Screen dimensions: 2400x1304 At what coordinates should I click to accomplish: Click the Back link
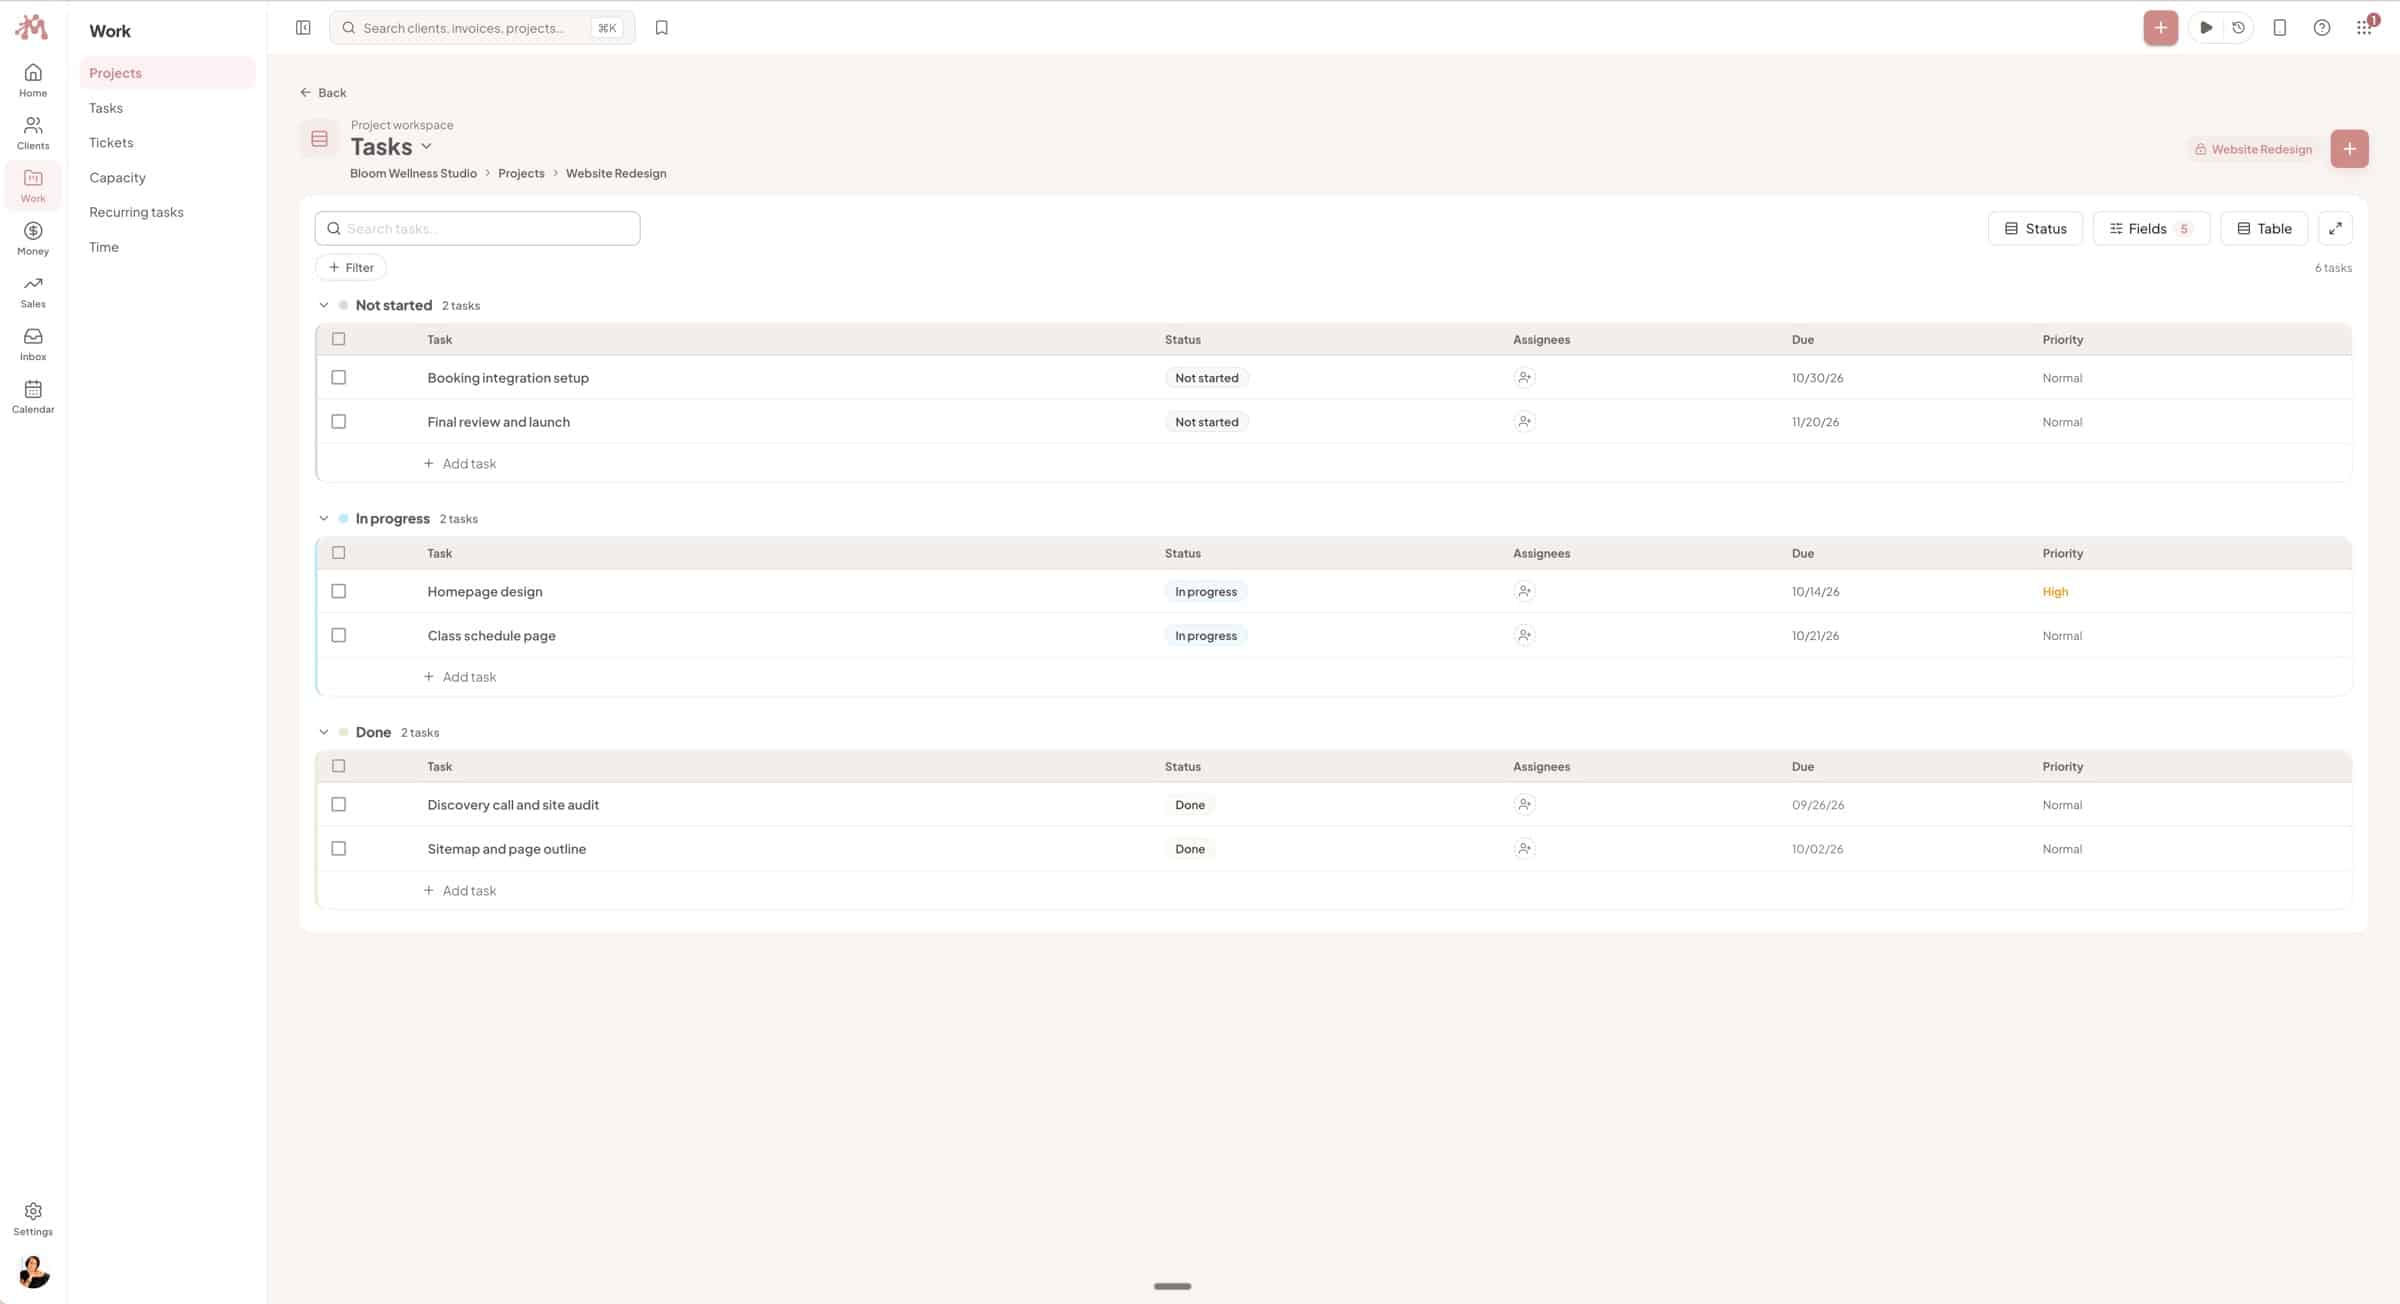click(x=323, y=93)
